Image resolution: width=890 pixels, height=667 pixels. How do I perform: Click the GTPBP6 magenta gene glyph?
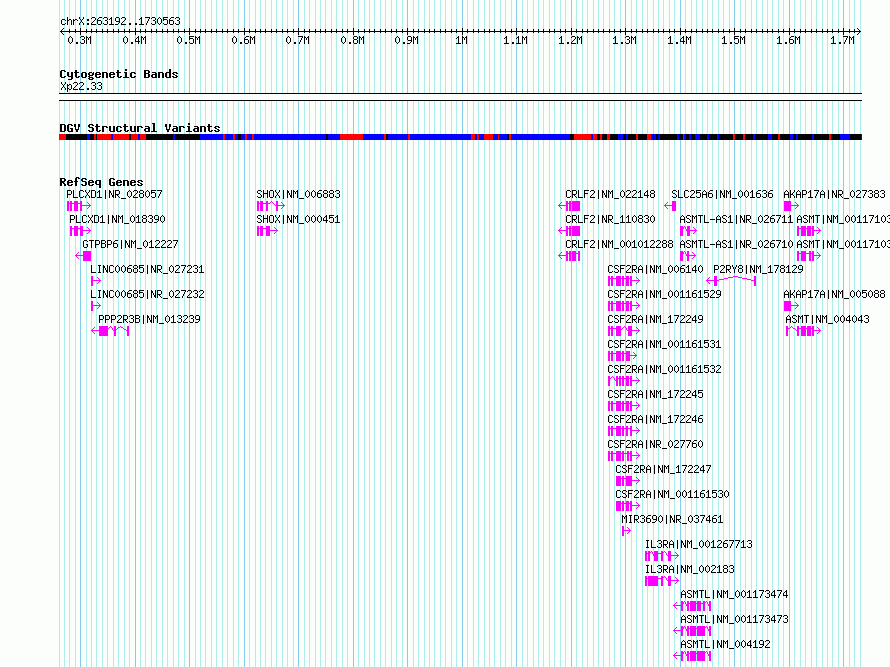coord(83,256)
